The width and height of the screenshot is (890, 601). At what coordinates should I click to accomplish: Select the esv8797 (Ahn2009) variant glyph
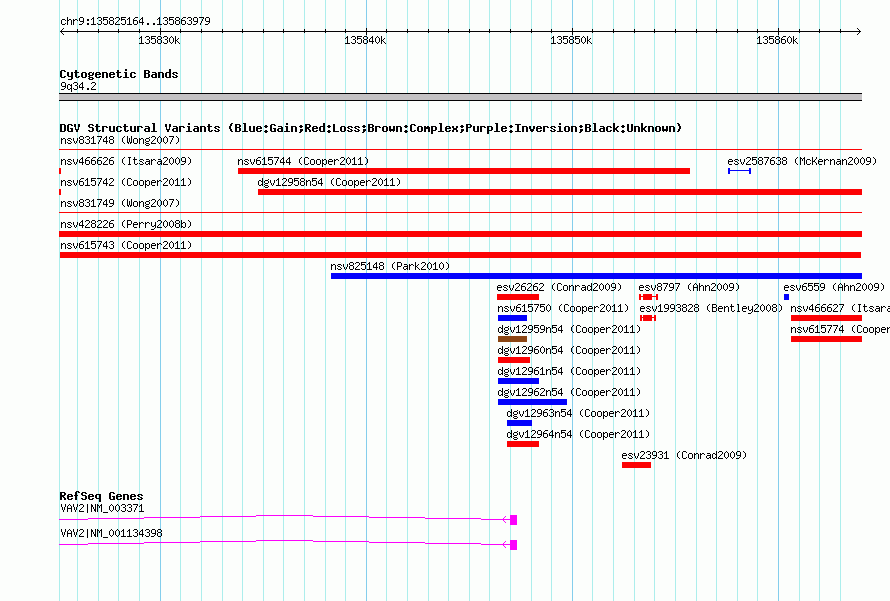[648, 297]
